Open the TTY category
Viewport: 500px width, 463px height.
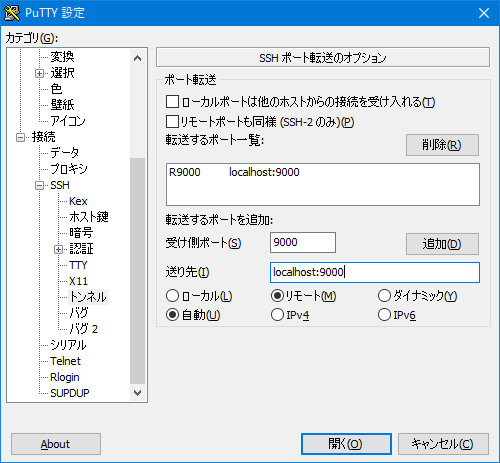tap(78, 265)
